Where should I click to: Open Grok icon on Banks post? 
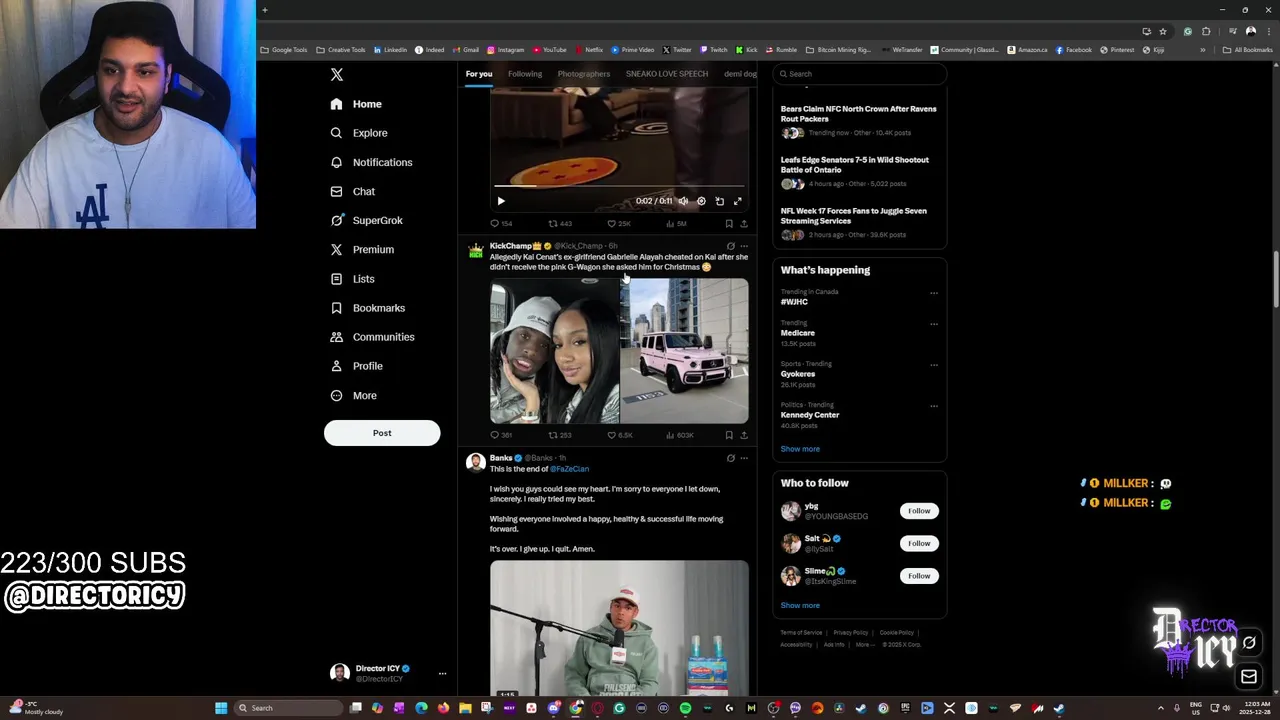pyautogui.click(x=730, y=458)
